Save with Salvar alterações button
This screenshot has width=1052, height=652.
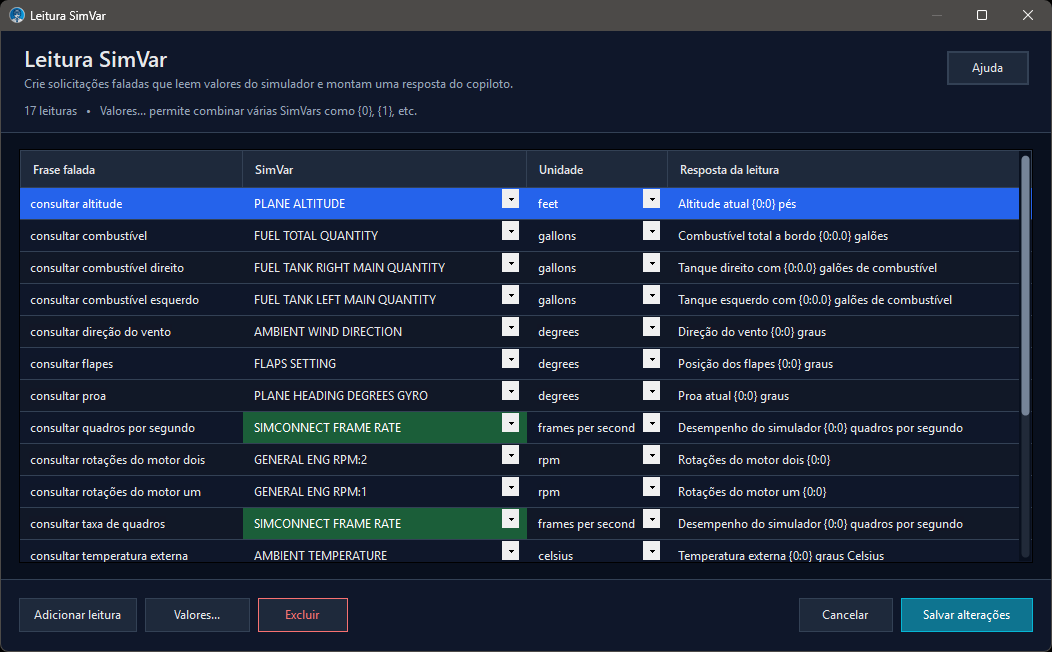pos(966,615)
